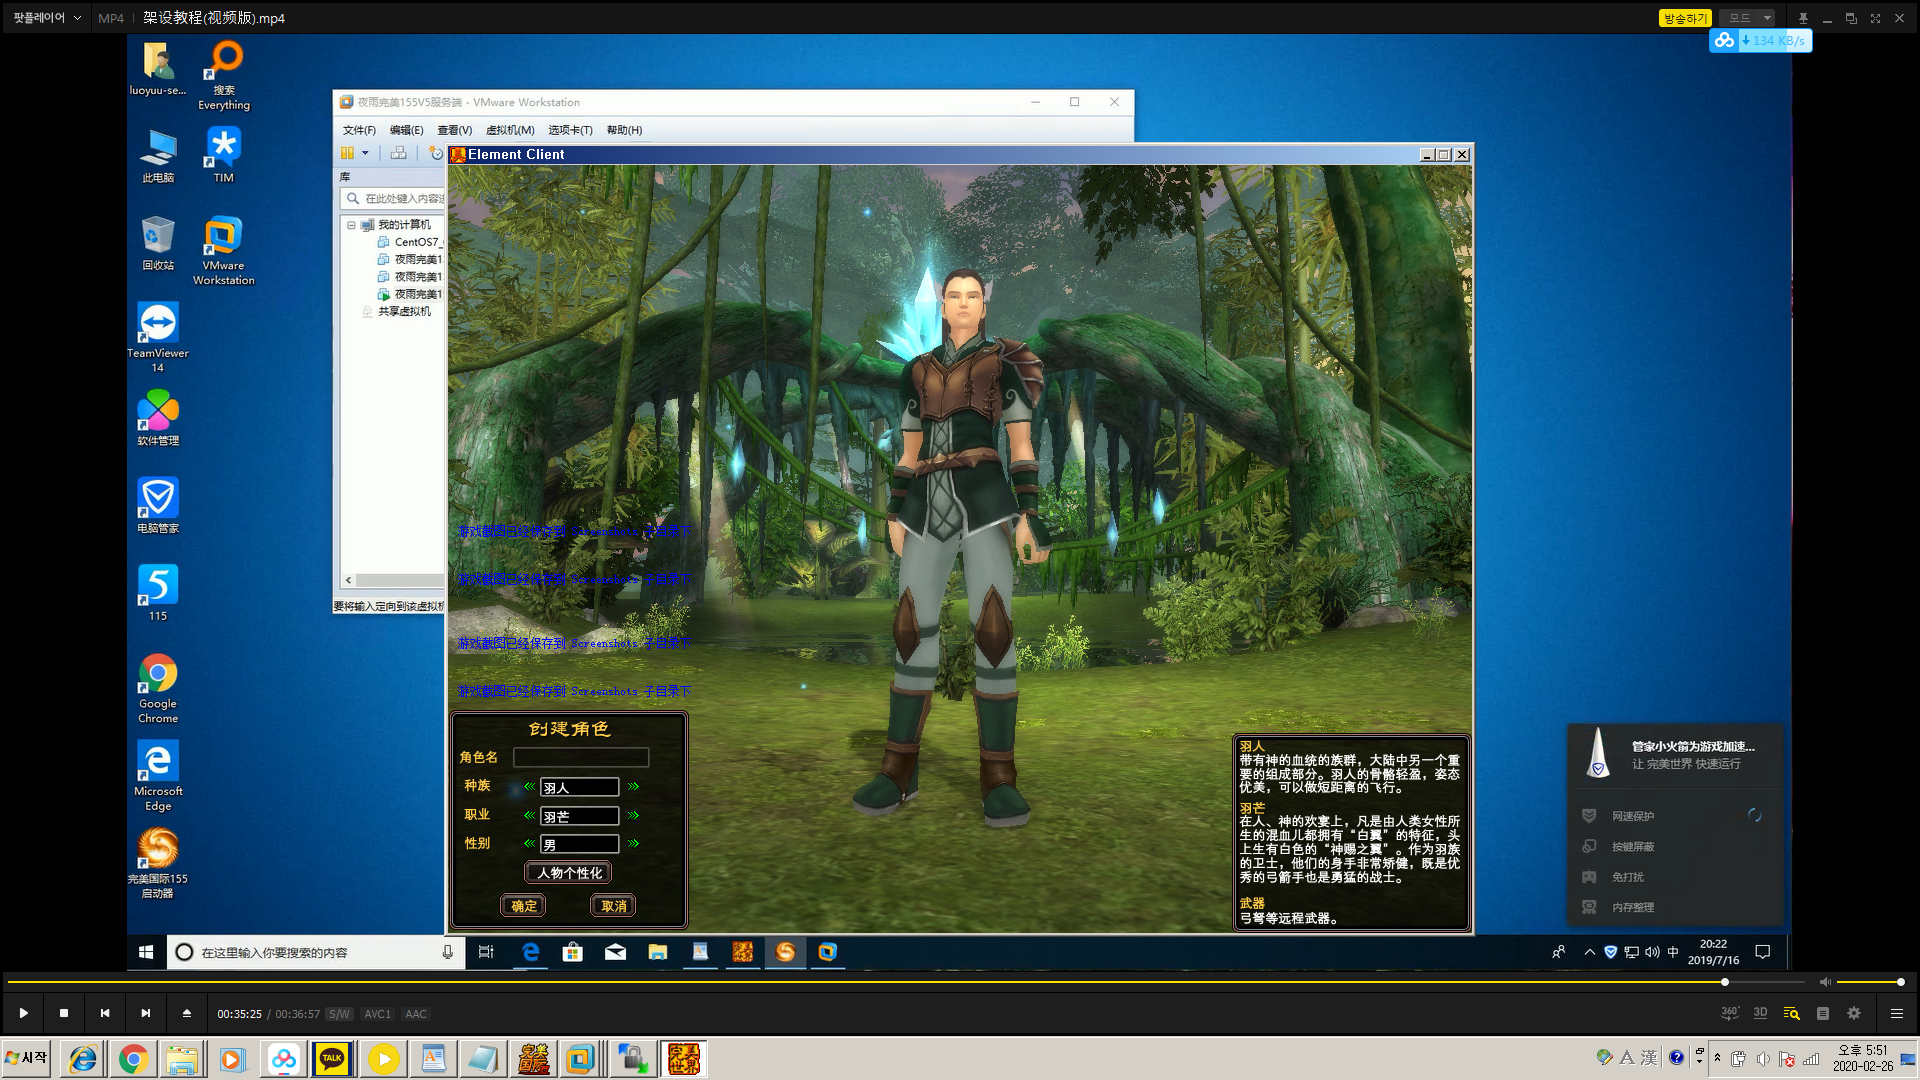
Task: Click the 人物个性化 button
Action: [569, 873]
